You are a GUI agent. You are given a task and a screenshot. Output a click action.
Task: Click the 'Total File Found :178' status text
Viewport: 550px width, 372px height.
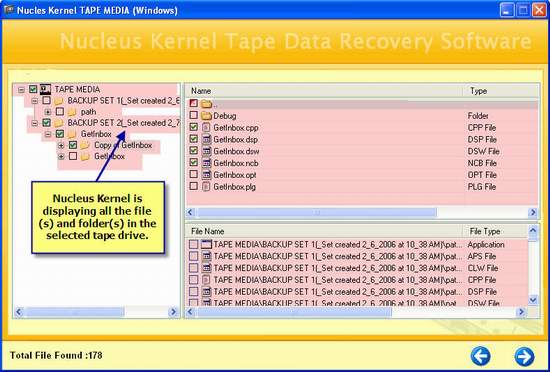56,355
